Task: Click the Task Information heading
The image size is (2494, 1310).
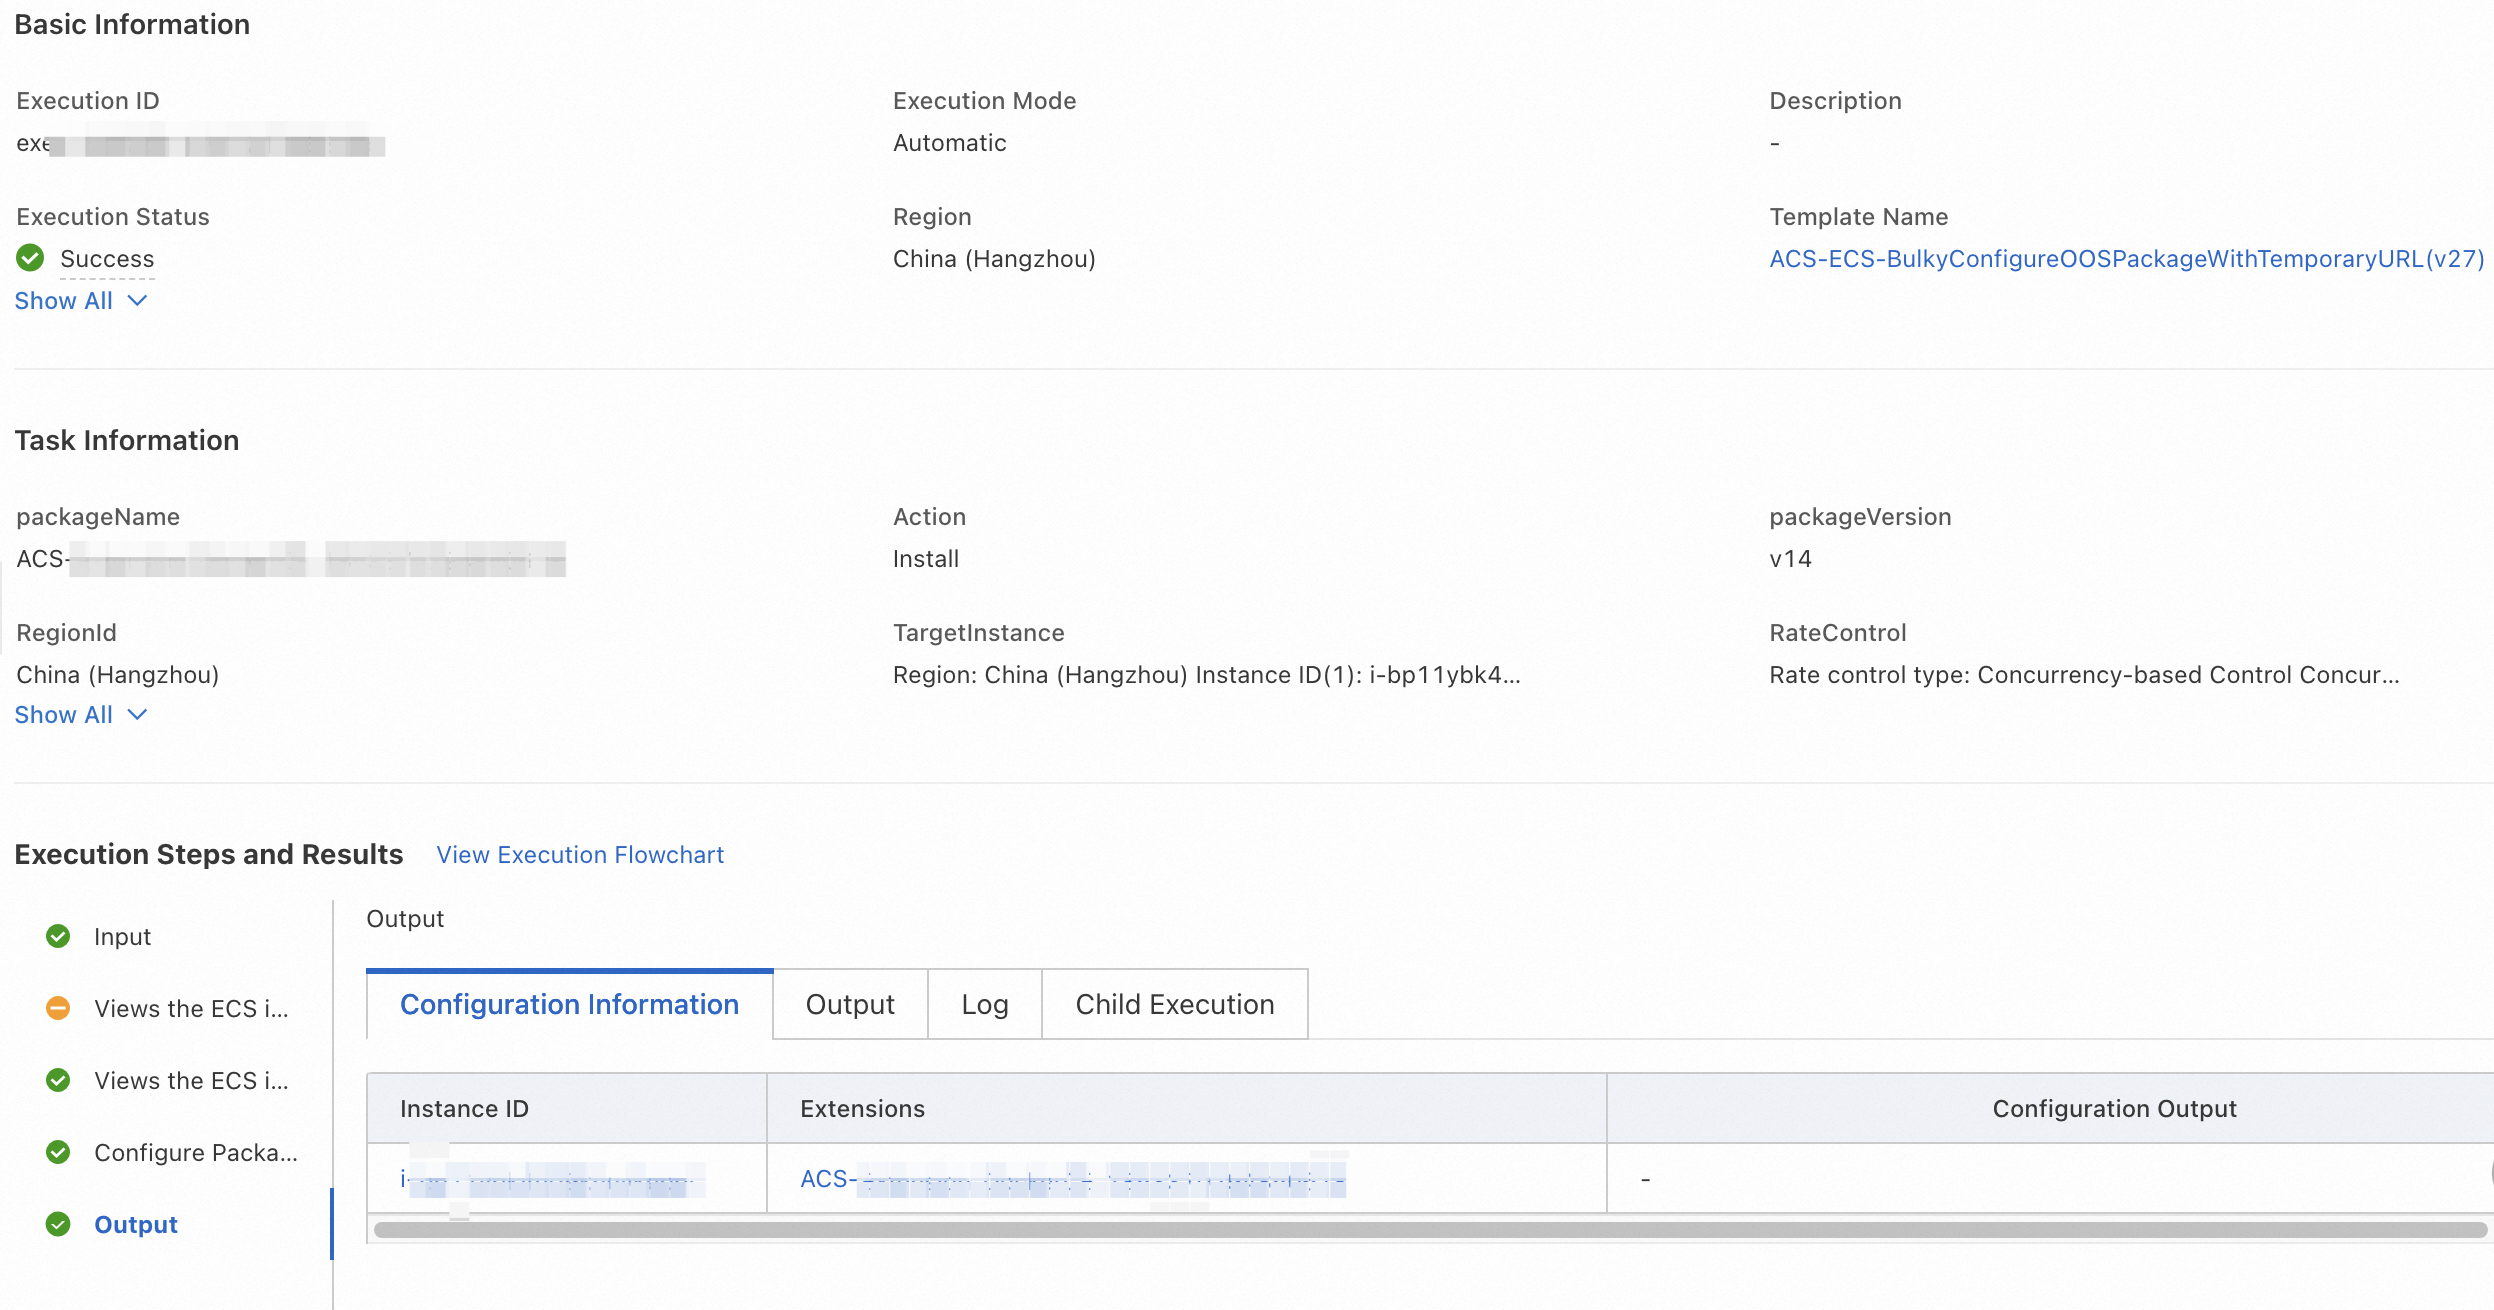Action: point(127,440)
